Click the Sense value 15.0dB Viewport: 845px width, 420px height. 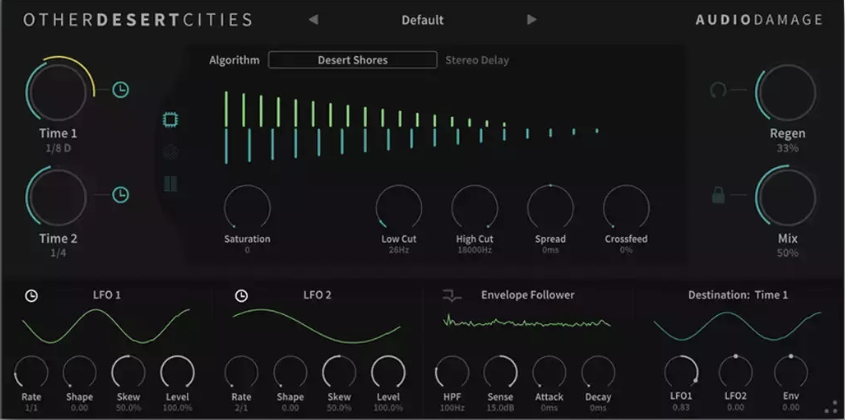(501, 408)
